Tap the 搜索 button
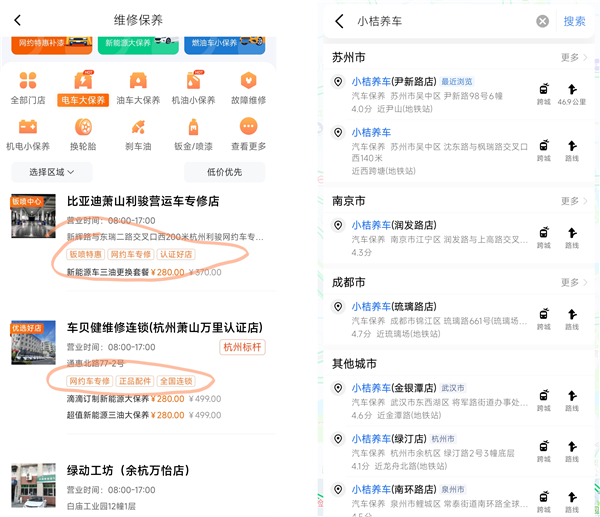This screenshot has height=517, width=600. (x=574, y=21)
